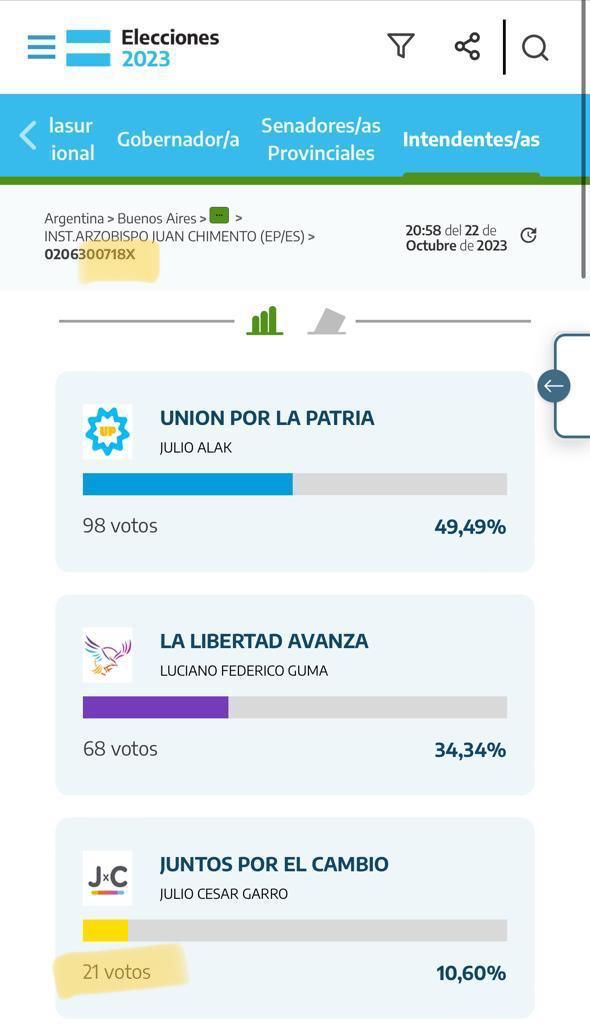Expand green ellipsis breadcrumb item
This screenshot has height=1024, width=590.
coord(220,215)
